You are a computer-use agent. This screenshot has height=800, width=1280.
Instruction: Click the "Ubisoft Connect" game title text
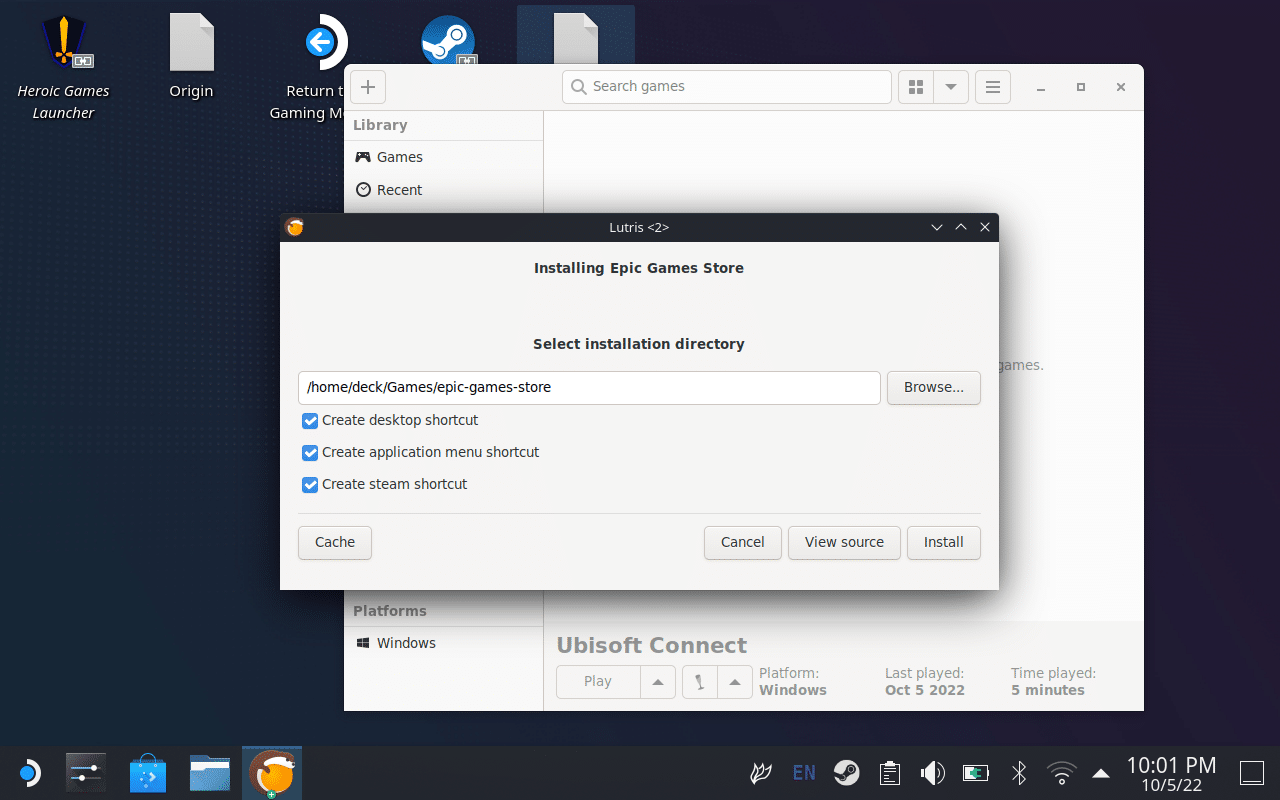(652, 645)
